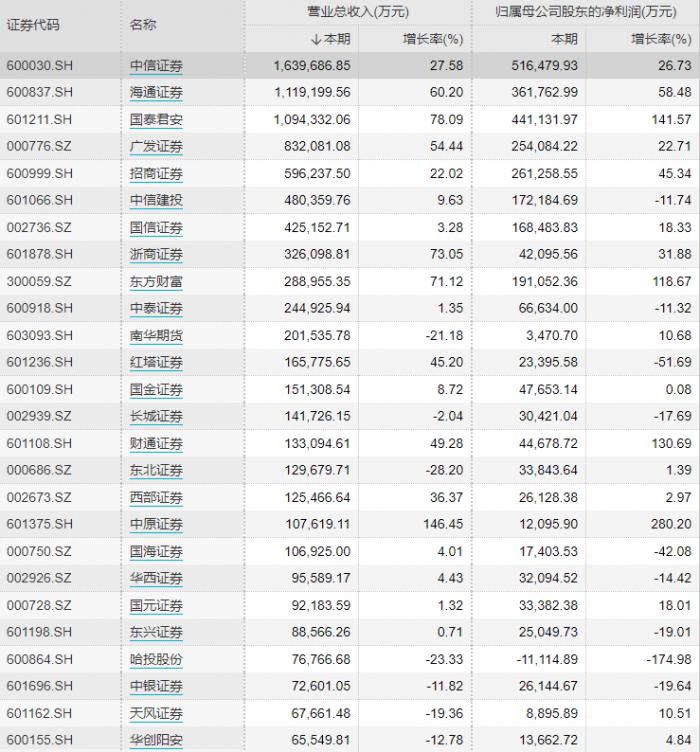Open the 东方财富 stock link

tap(156, 282)
